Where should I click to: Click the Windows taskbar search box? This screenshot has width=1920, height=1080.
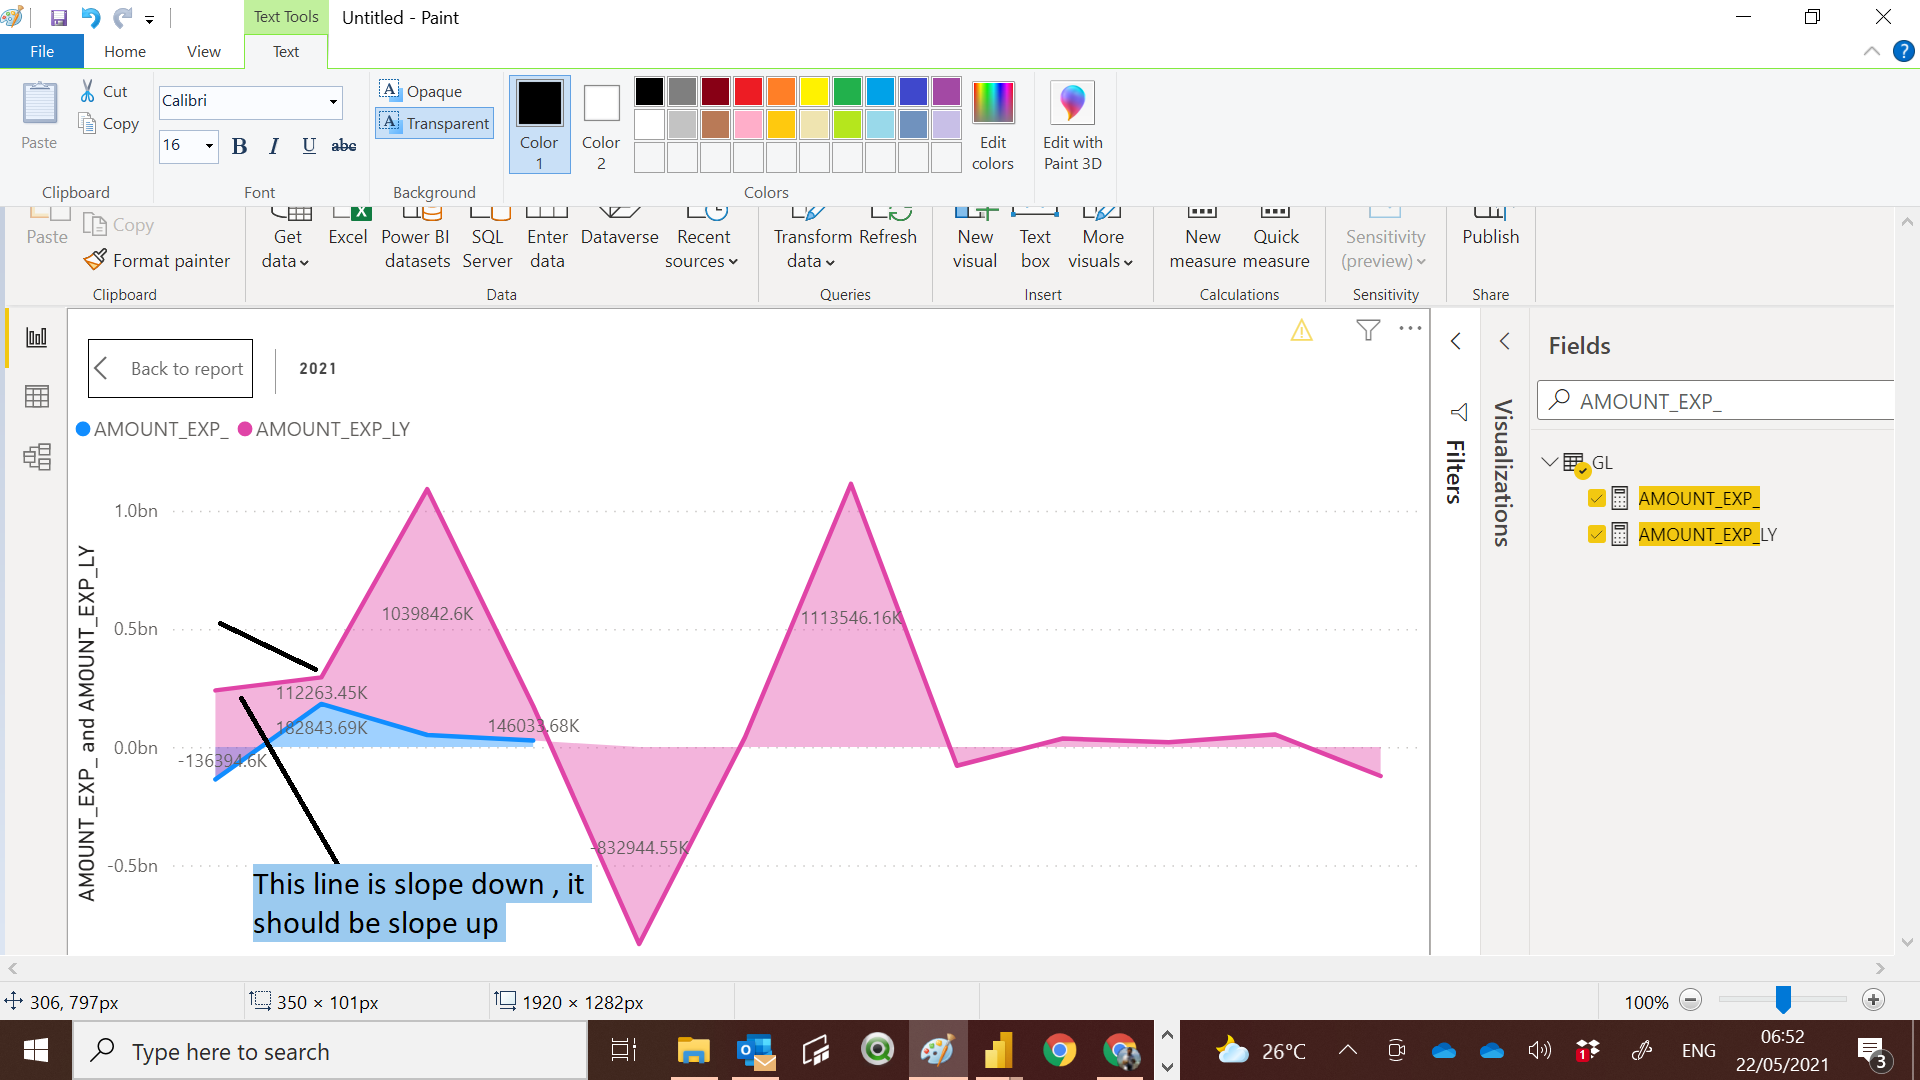pyautogui.click(x=330, y=1051)
